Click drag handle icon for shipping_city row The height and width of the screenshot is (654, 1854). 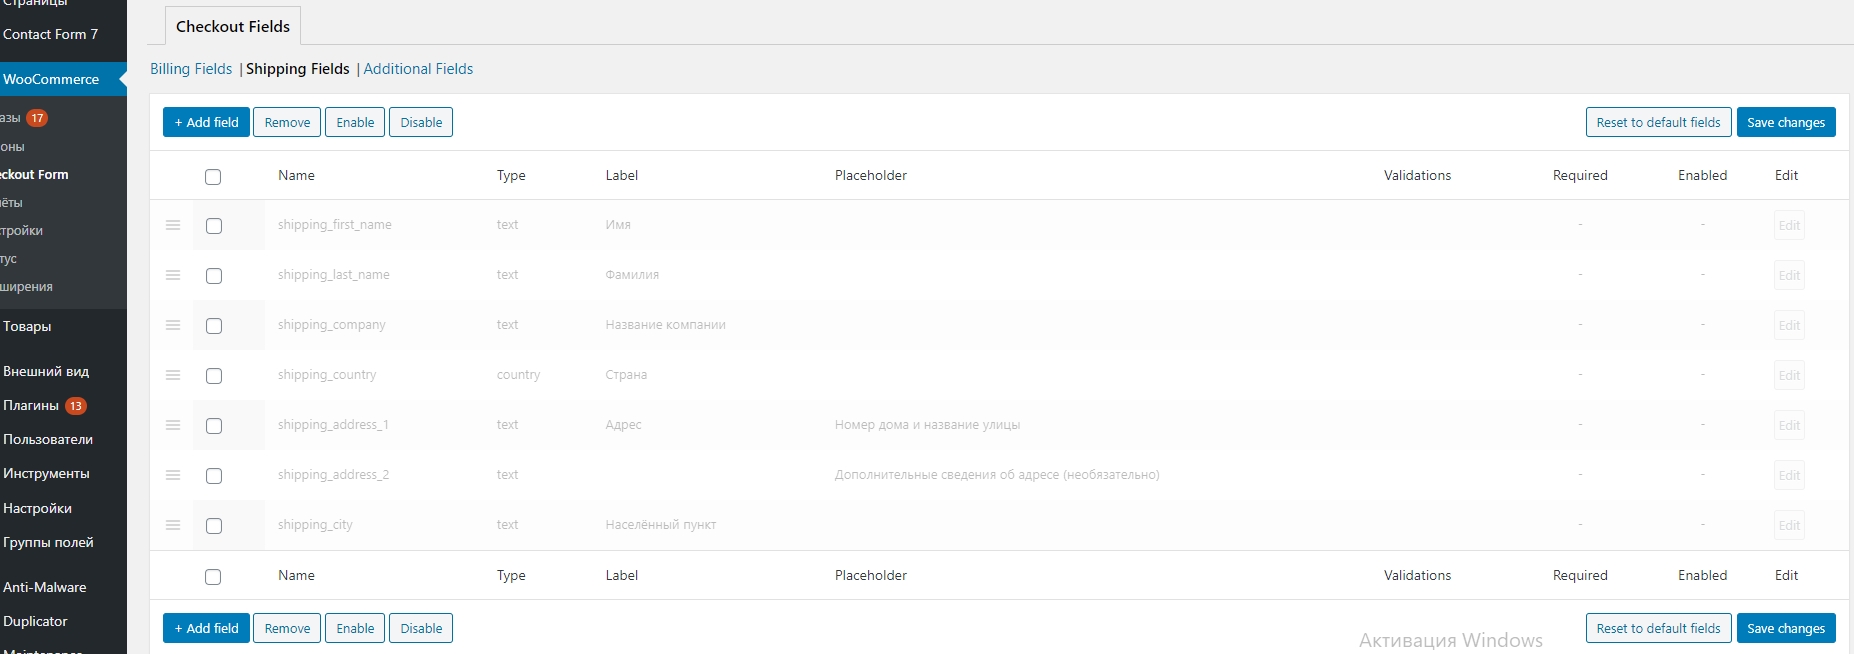pyautogui.click(x=173, y=525)
